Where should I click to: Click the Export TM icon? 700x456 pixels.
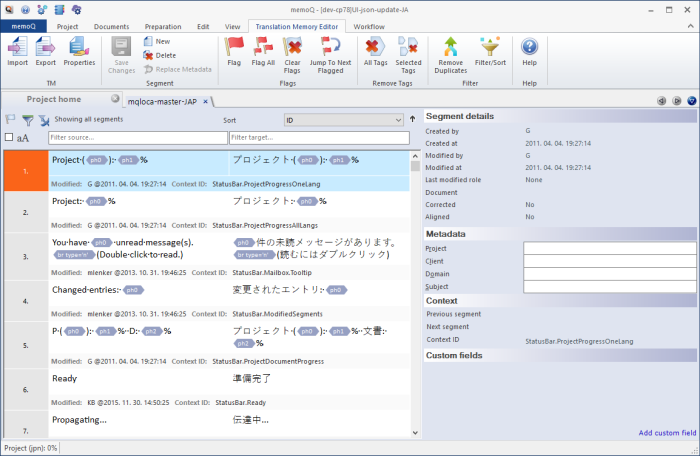pos(46,51)
